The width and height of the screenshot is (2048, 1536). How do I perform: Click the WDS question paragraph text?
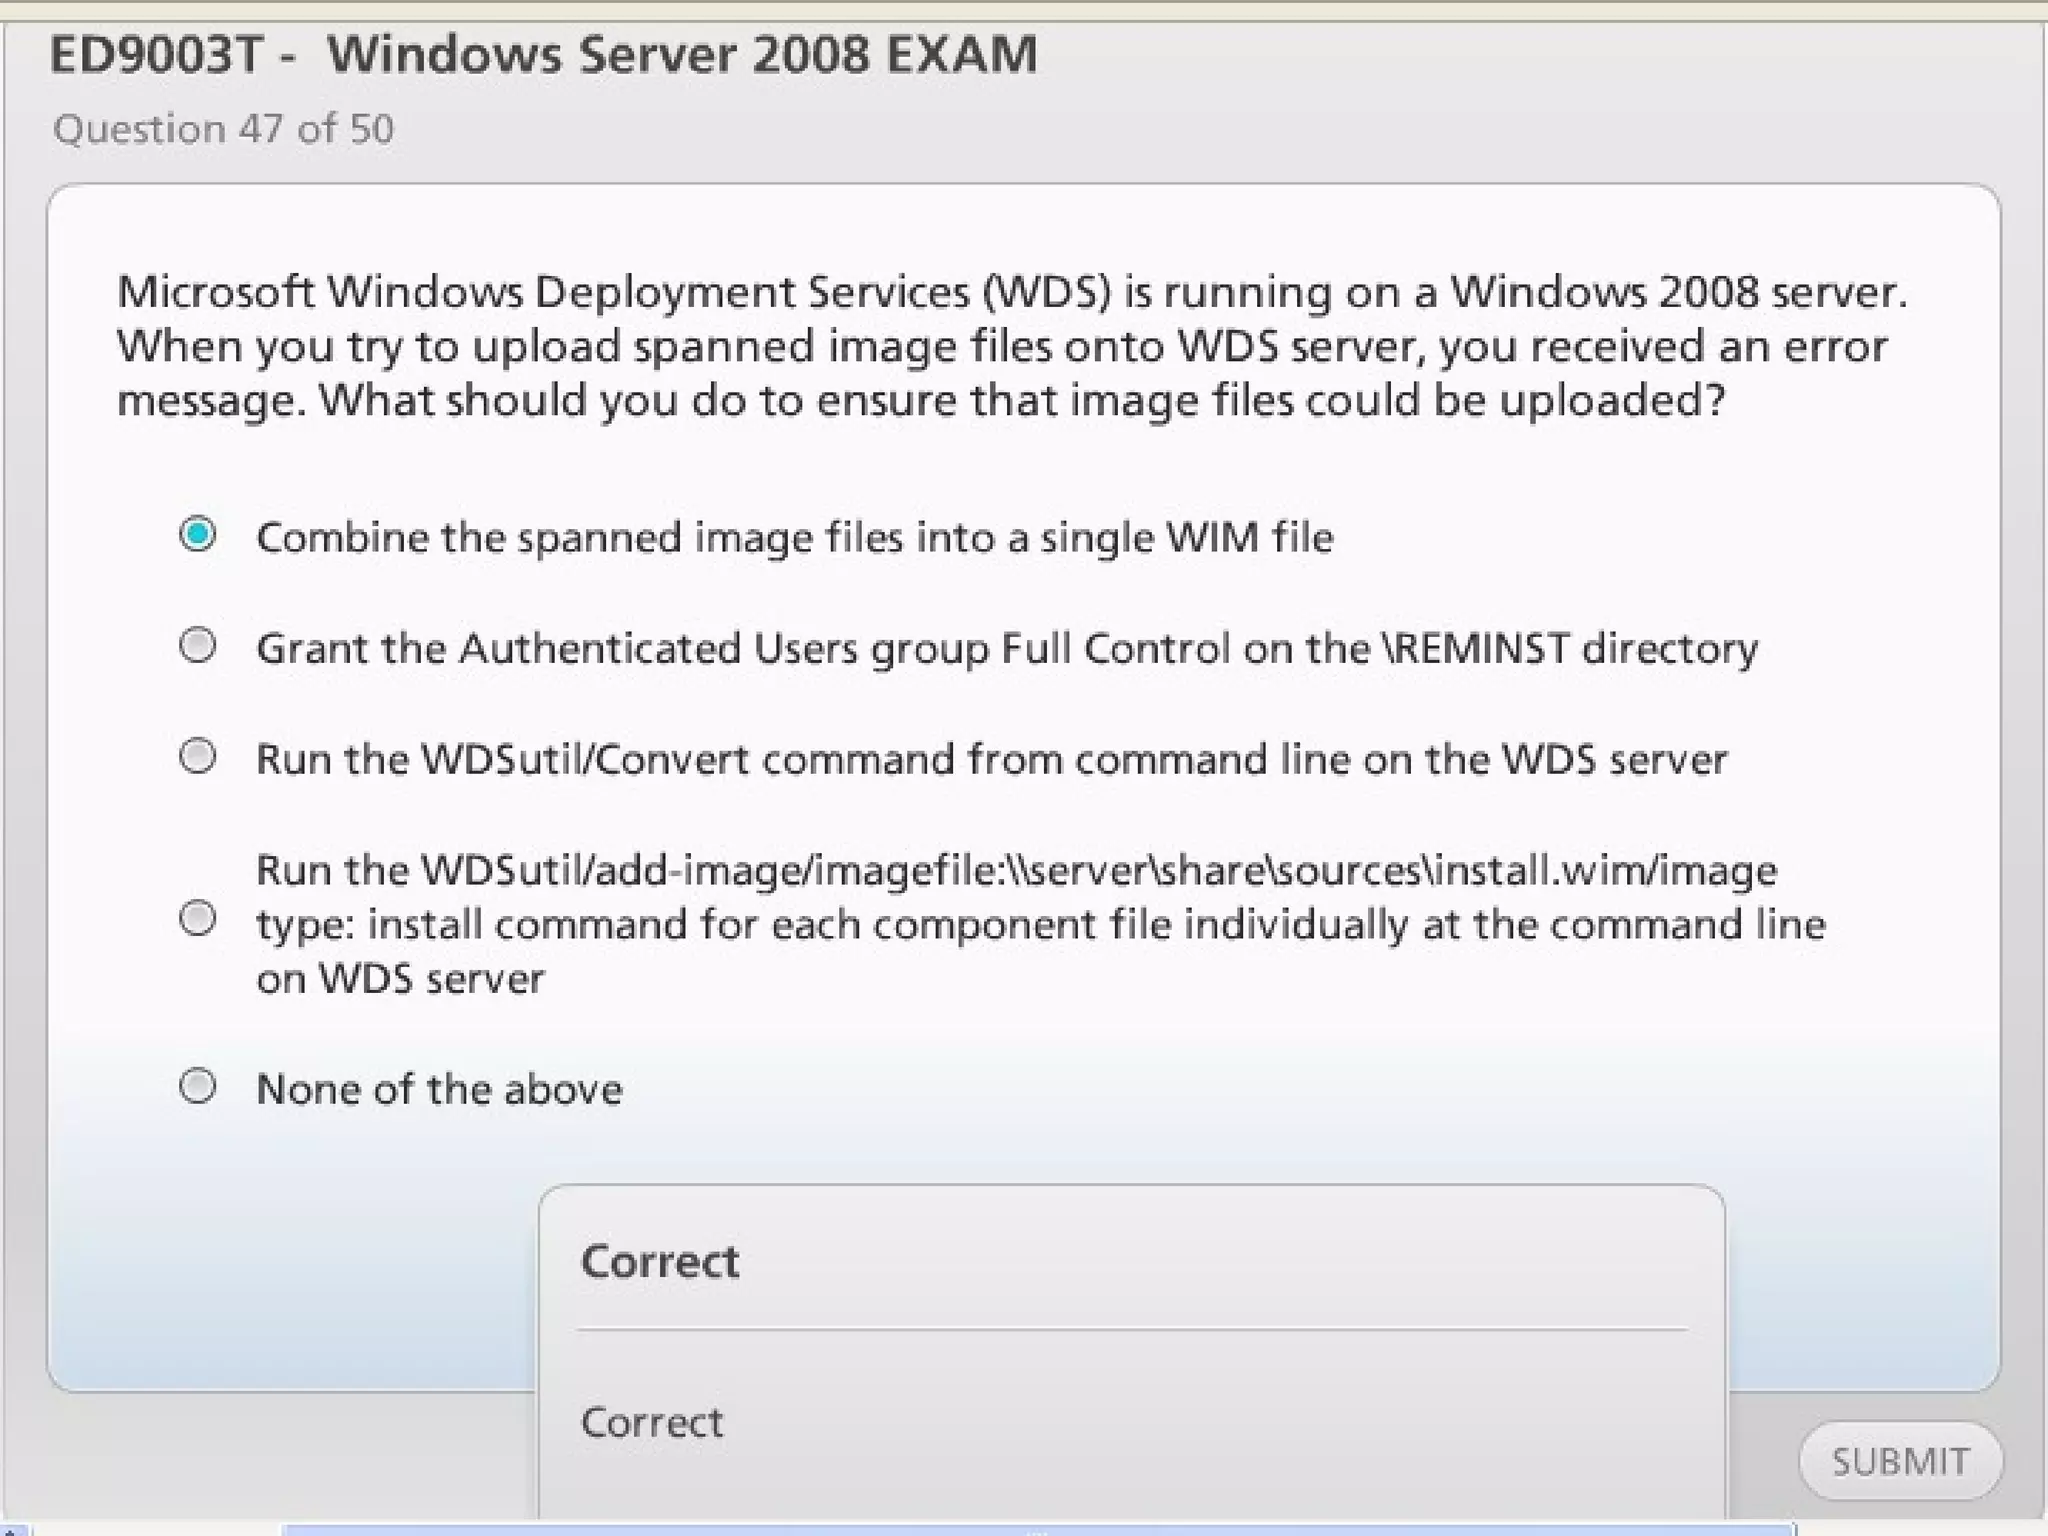pos(1012,346)
